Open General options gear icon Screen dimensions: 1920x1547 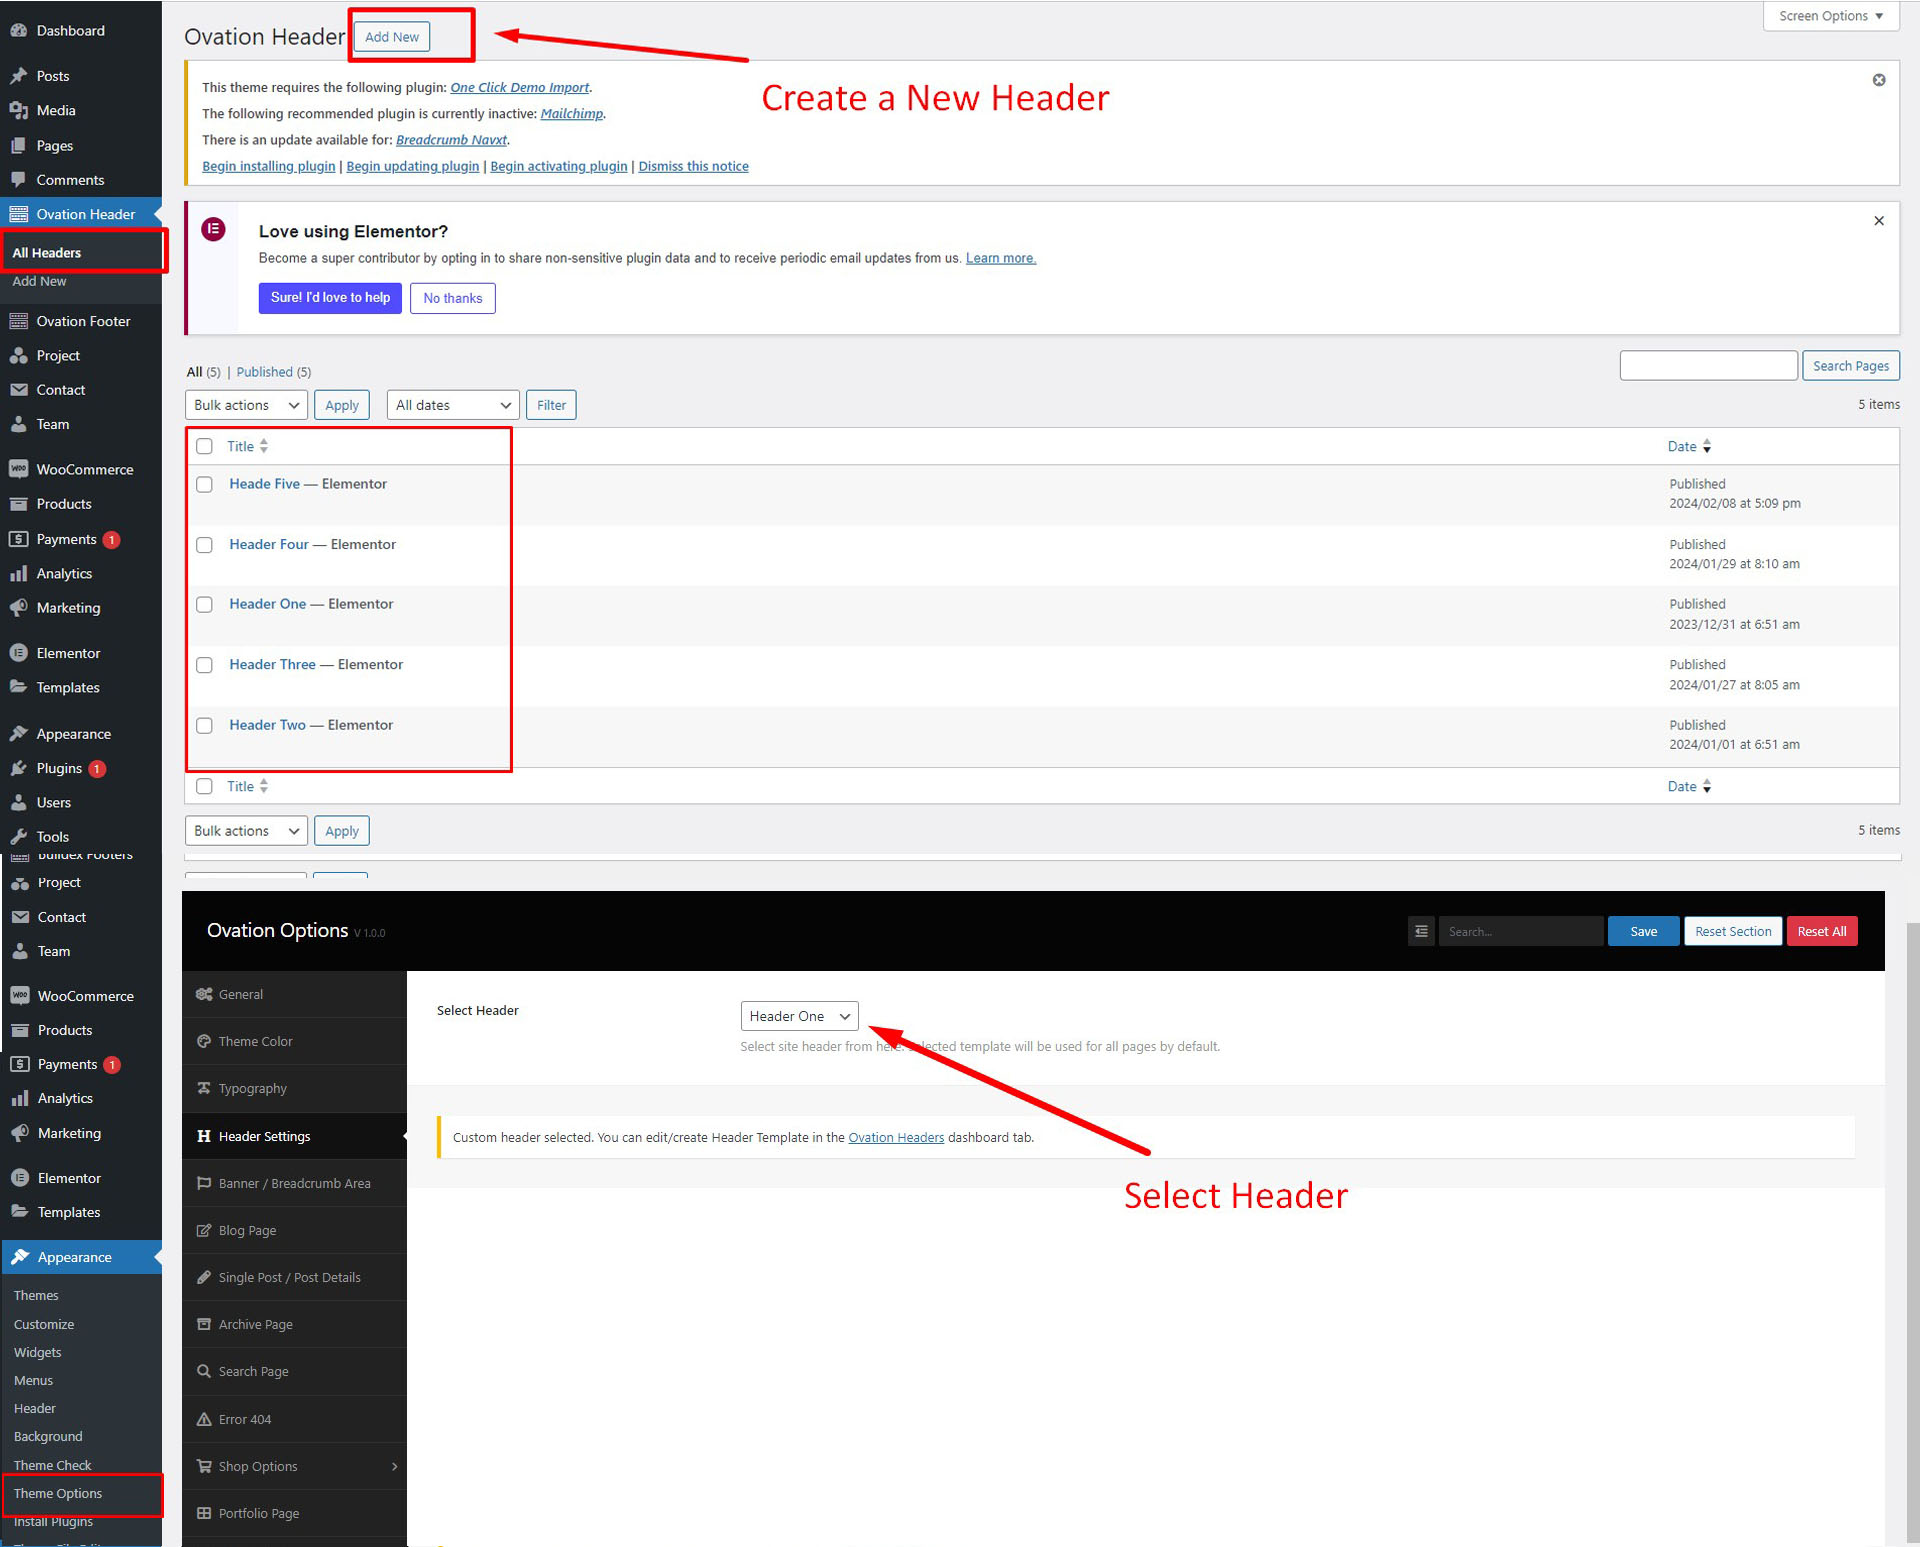(204, 994)
